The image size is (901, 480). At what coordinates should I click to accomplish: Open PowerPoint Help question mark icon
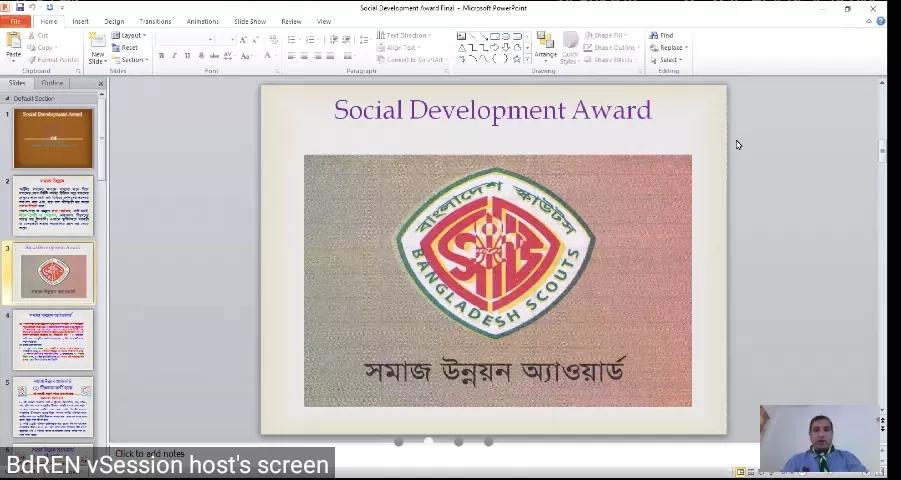click(881, 21)
